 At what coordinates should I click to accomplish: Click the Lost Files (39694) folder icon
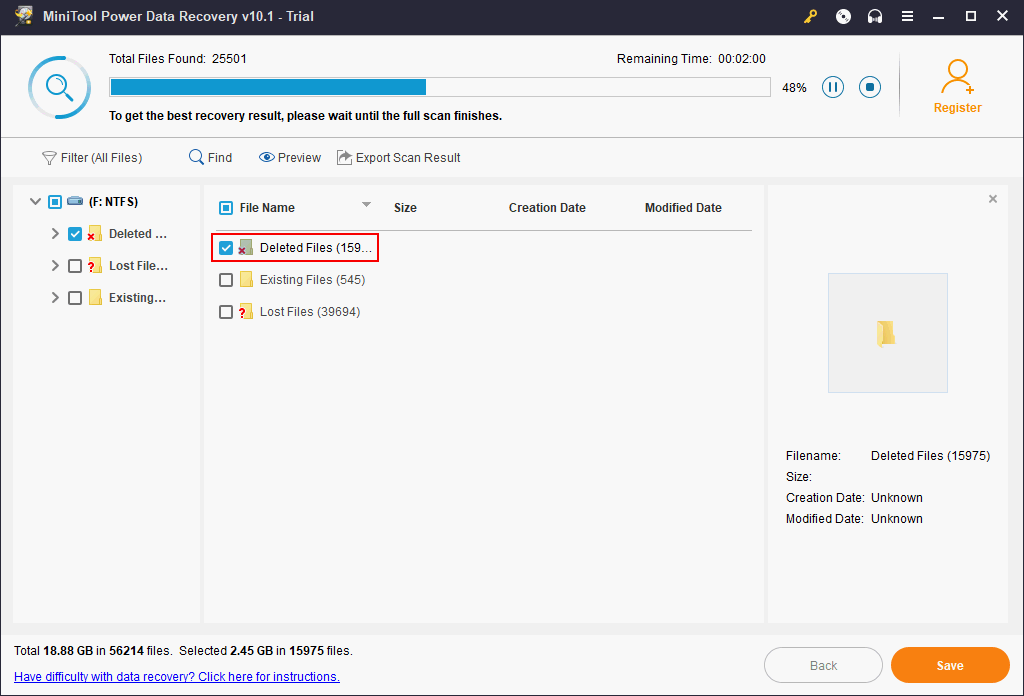click(x=246, y=311)
